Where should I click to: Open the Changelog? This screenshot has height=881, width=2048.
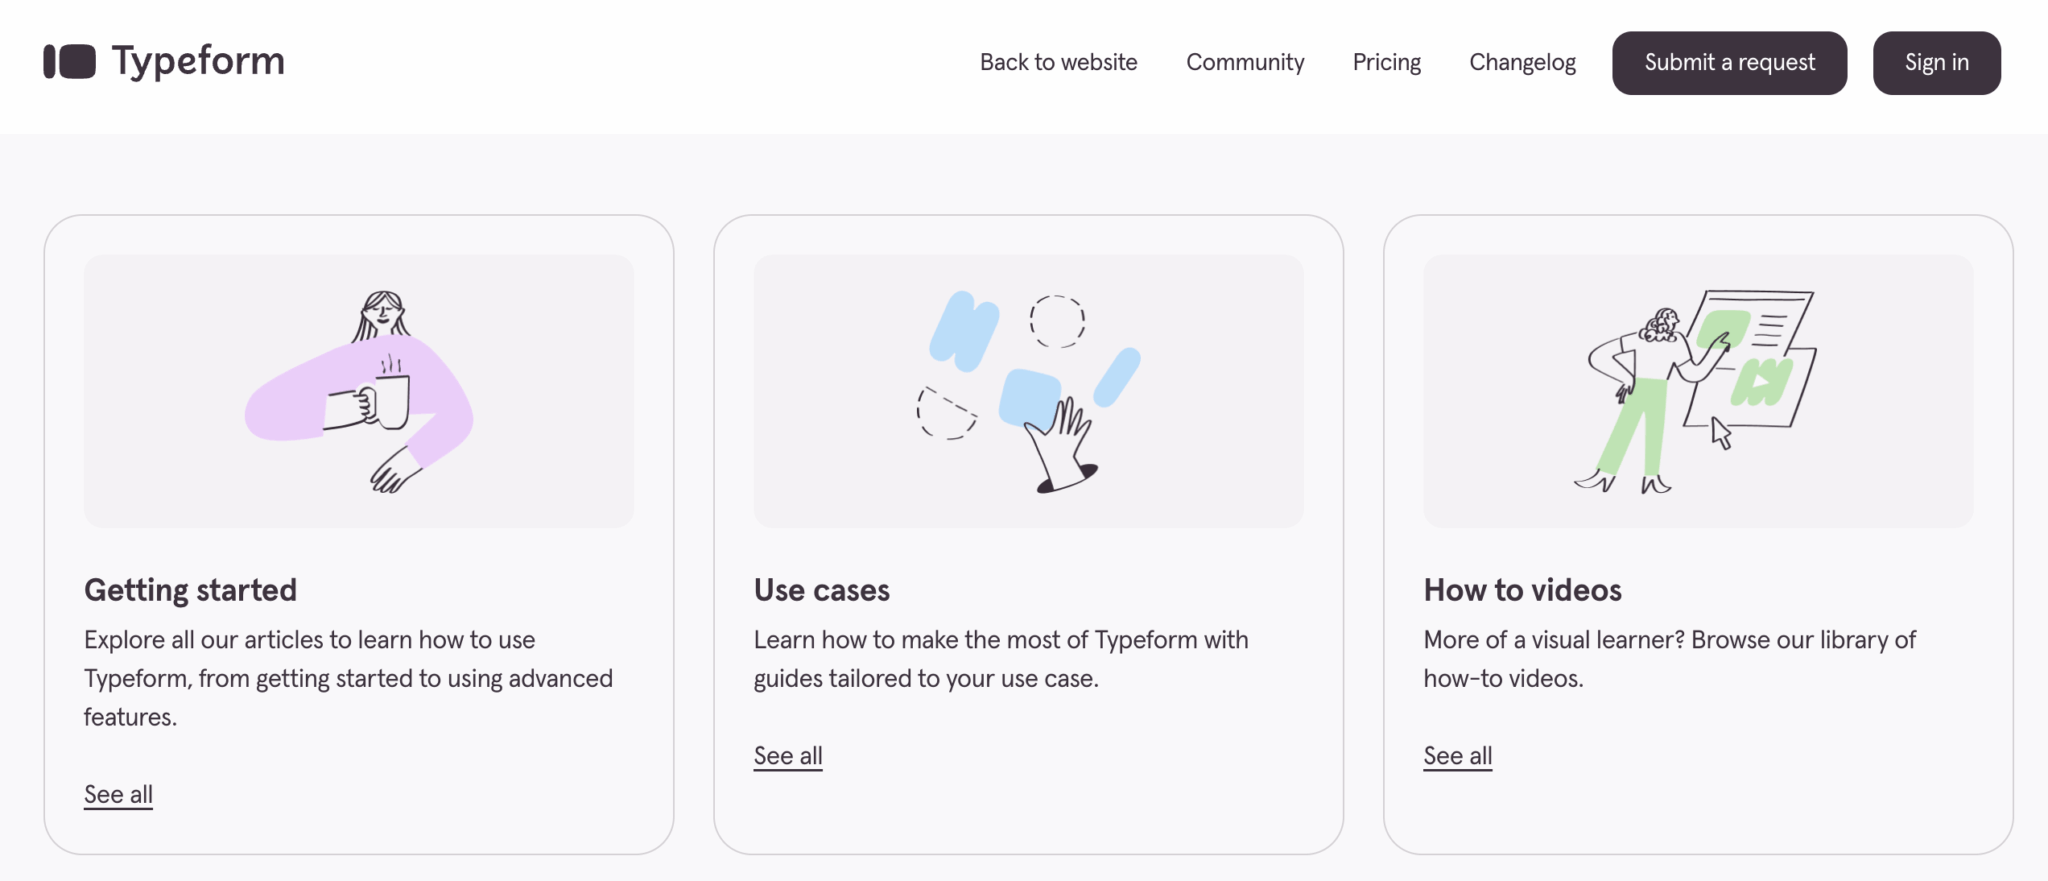(1521, 62)
